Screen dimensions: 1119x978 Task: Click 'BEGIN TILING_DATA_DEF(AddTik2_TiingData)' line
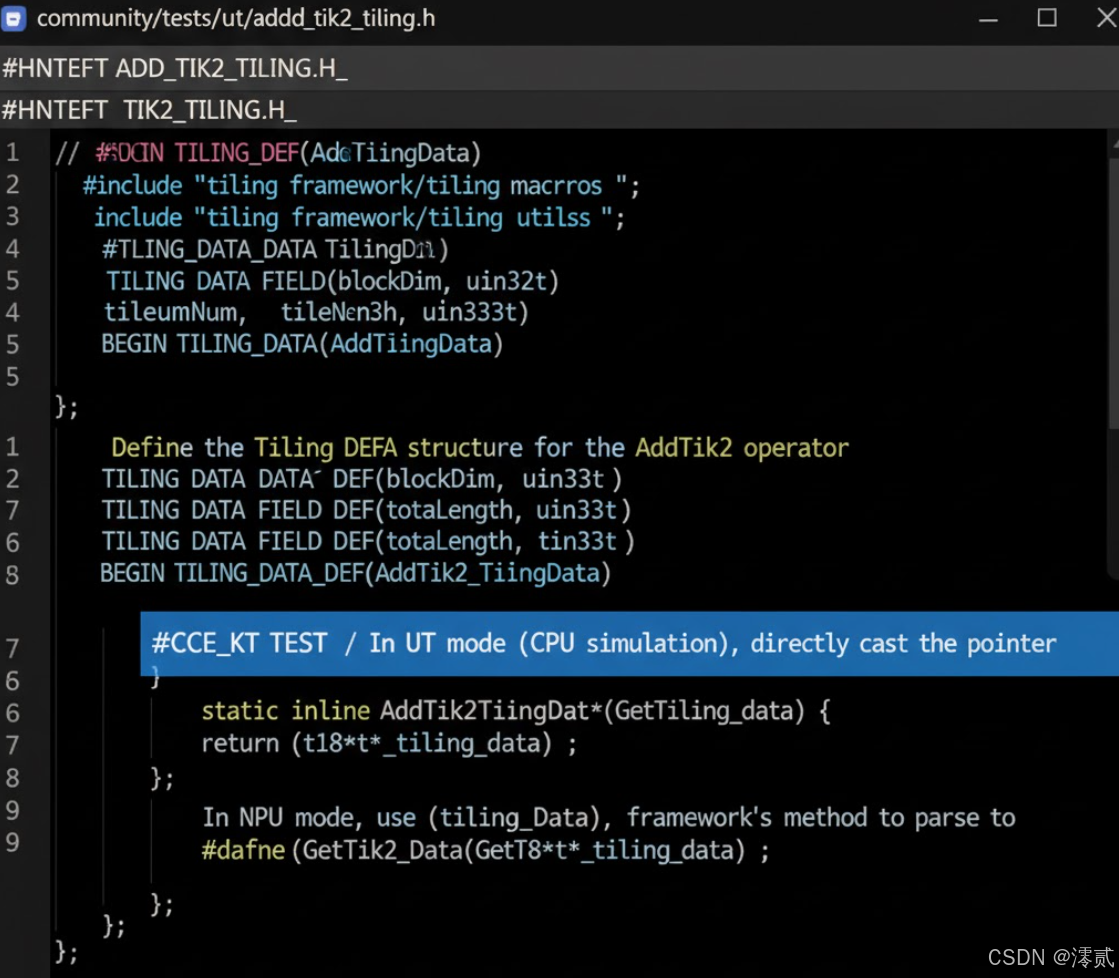click(355, 573)
